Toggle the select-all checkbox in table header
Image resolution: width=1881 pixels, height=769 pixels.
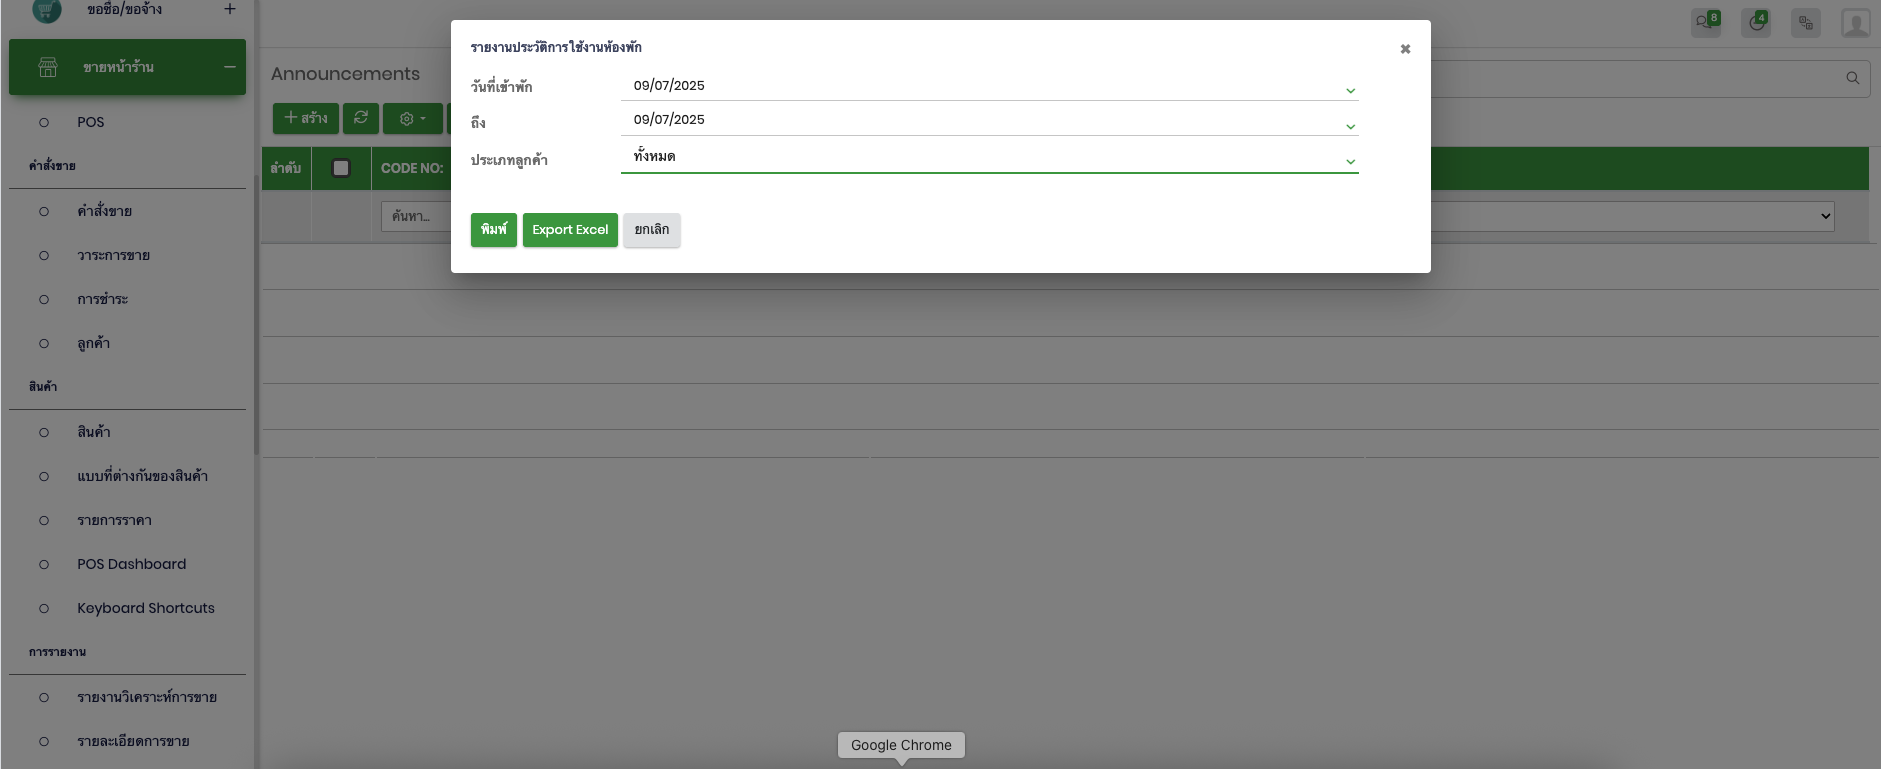[x=341, y=168]
